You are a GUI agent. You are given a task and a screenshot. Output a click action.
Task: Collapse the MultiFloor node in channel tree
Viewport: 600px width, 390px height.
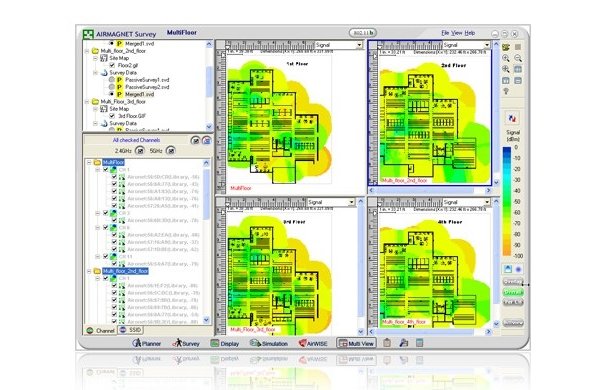pos(89,163)
